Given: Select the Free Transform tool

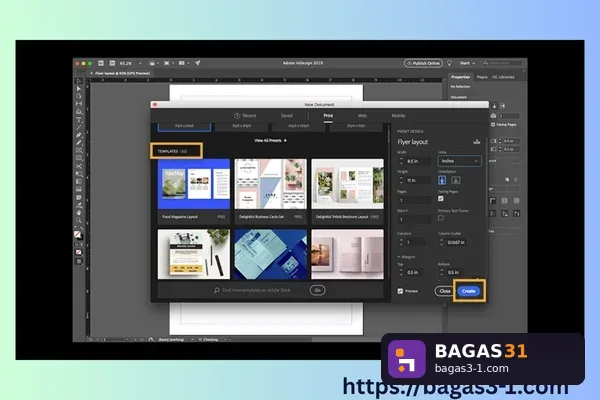Looking at the screenshot, I should pos(79,174).
